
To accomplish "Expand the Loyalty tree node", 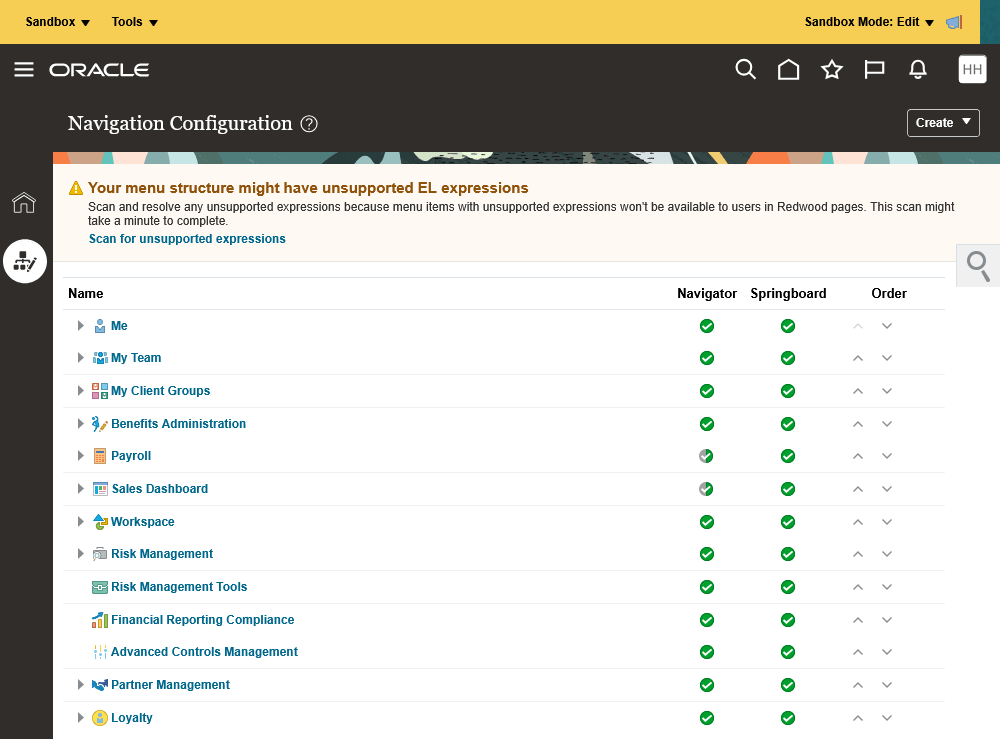I will pos(80,718).
